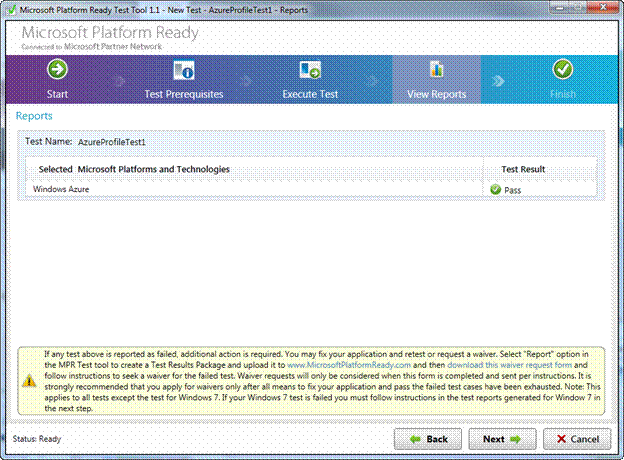Click the Pass result text
Image resolution: width=624 pixels, height=460 pixels.
click(x=513, y=190)
